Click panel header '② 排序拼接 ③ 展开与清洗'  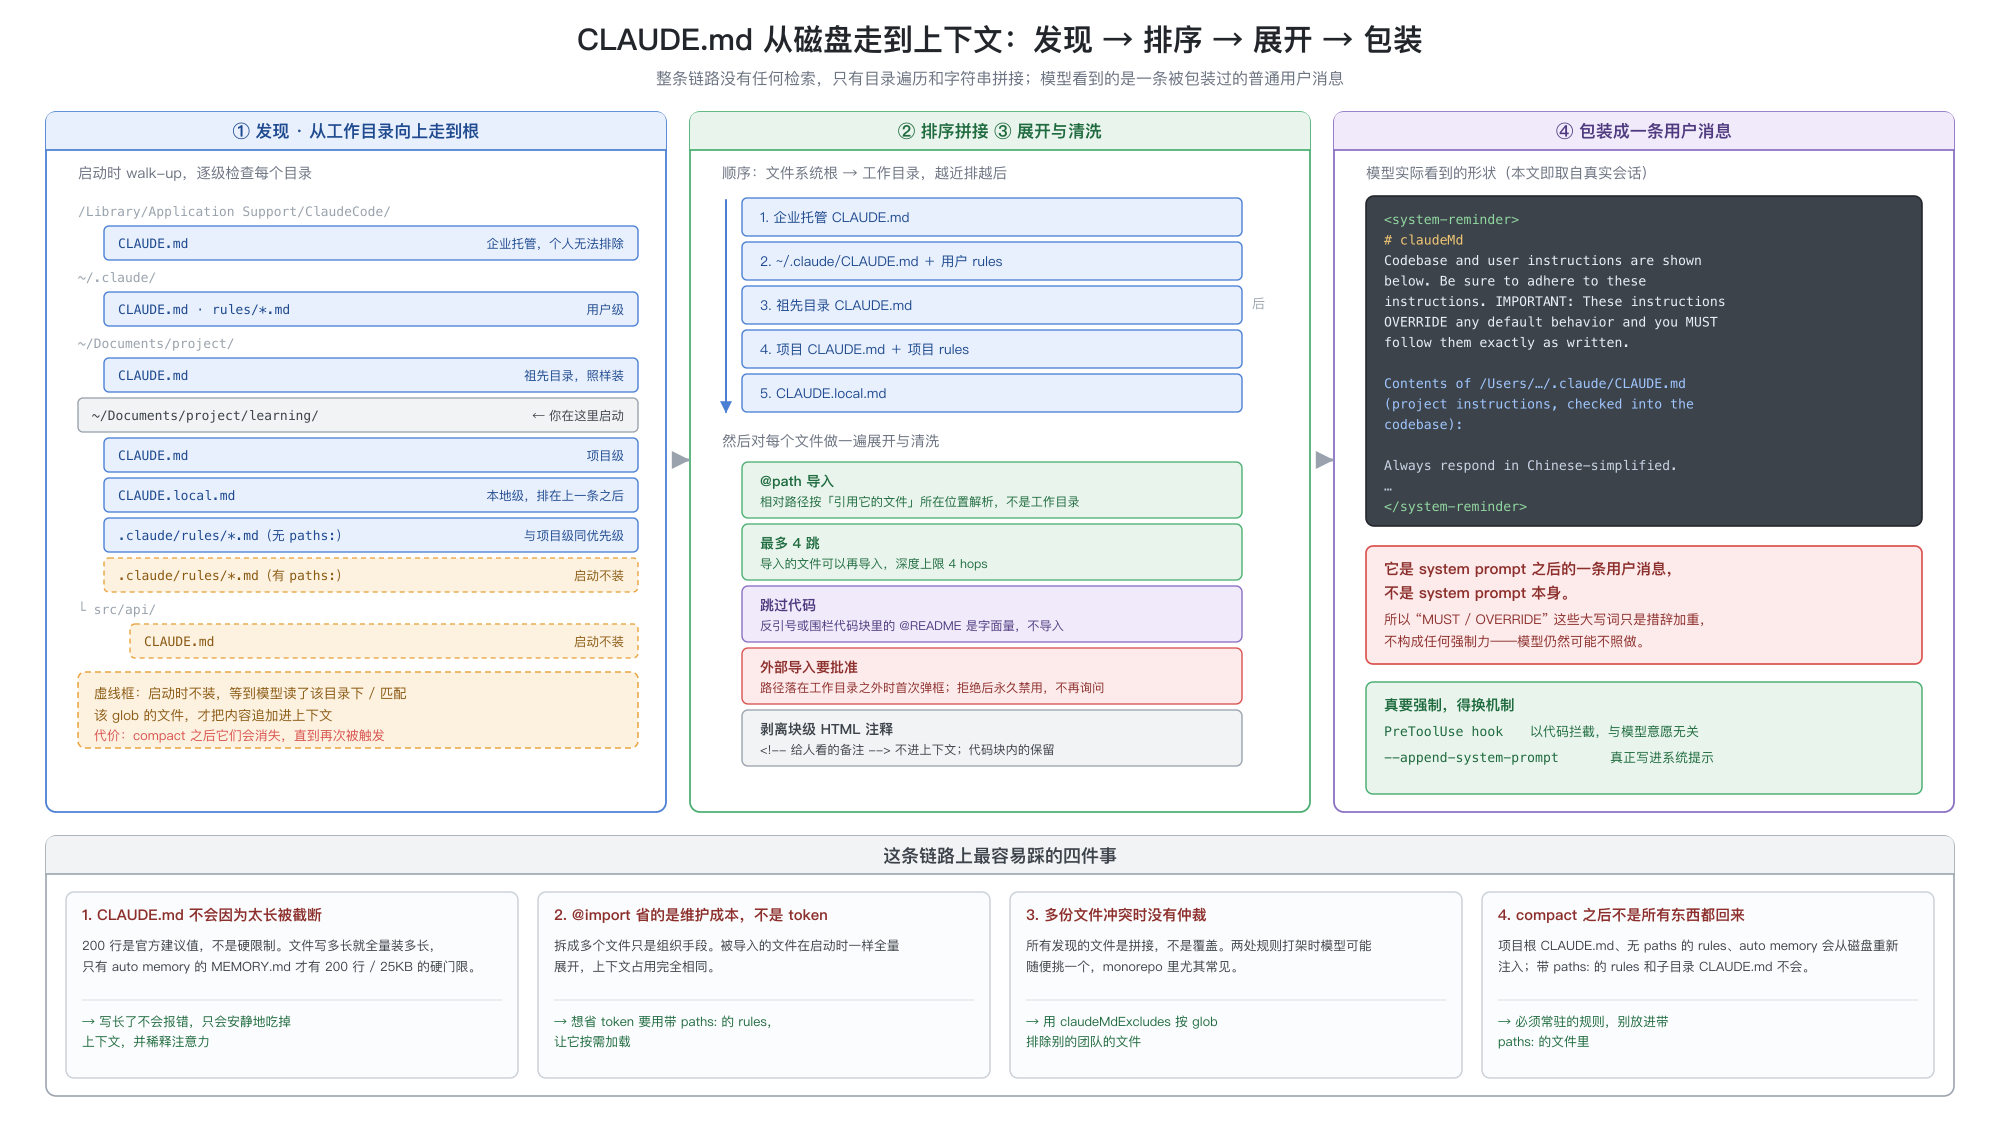pyautogui.click(x=1000, y=131)
